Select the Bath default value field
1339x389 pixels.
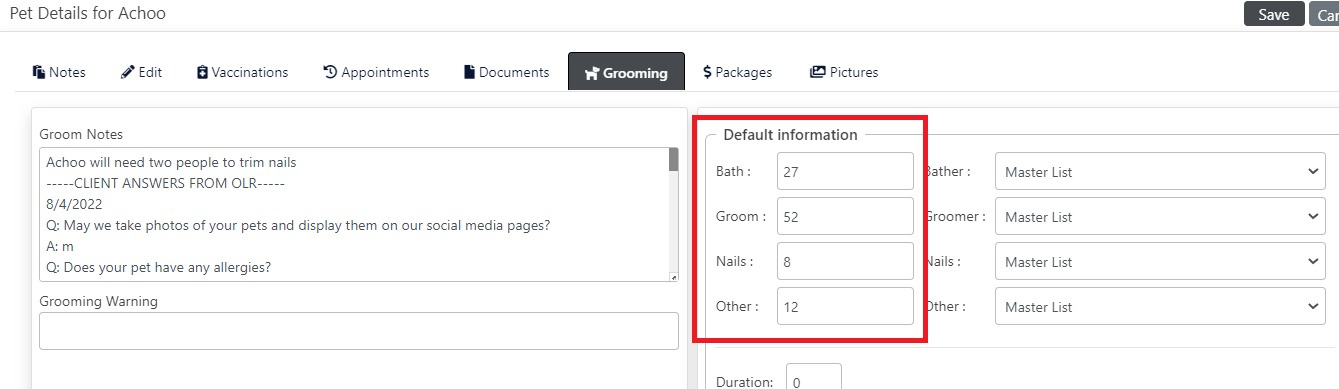pyautogui.click(x=845, y=171)
